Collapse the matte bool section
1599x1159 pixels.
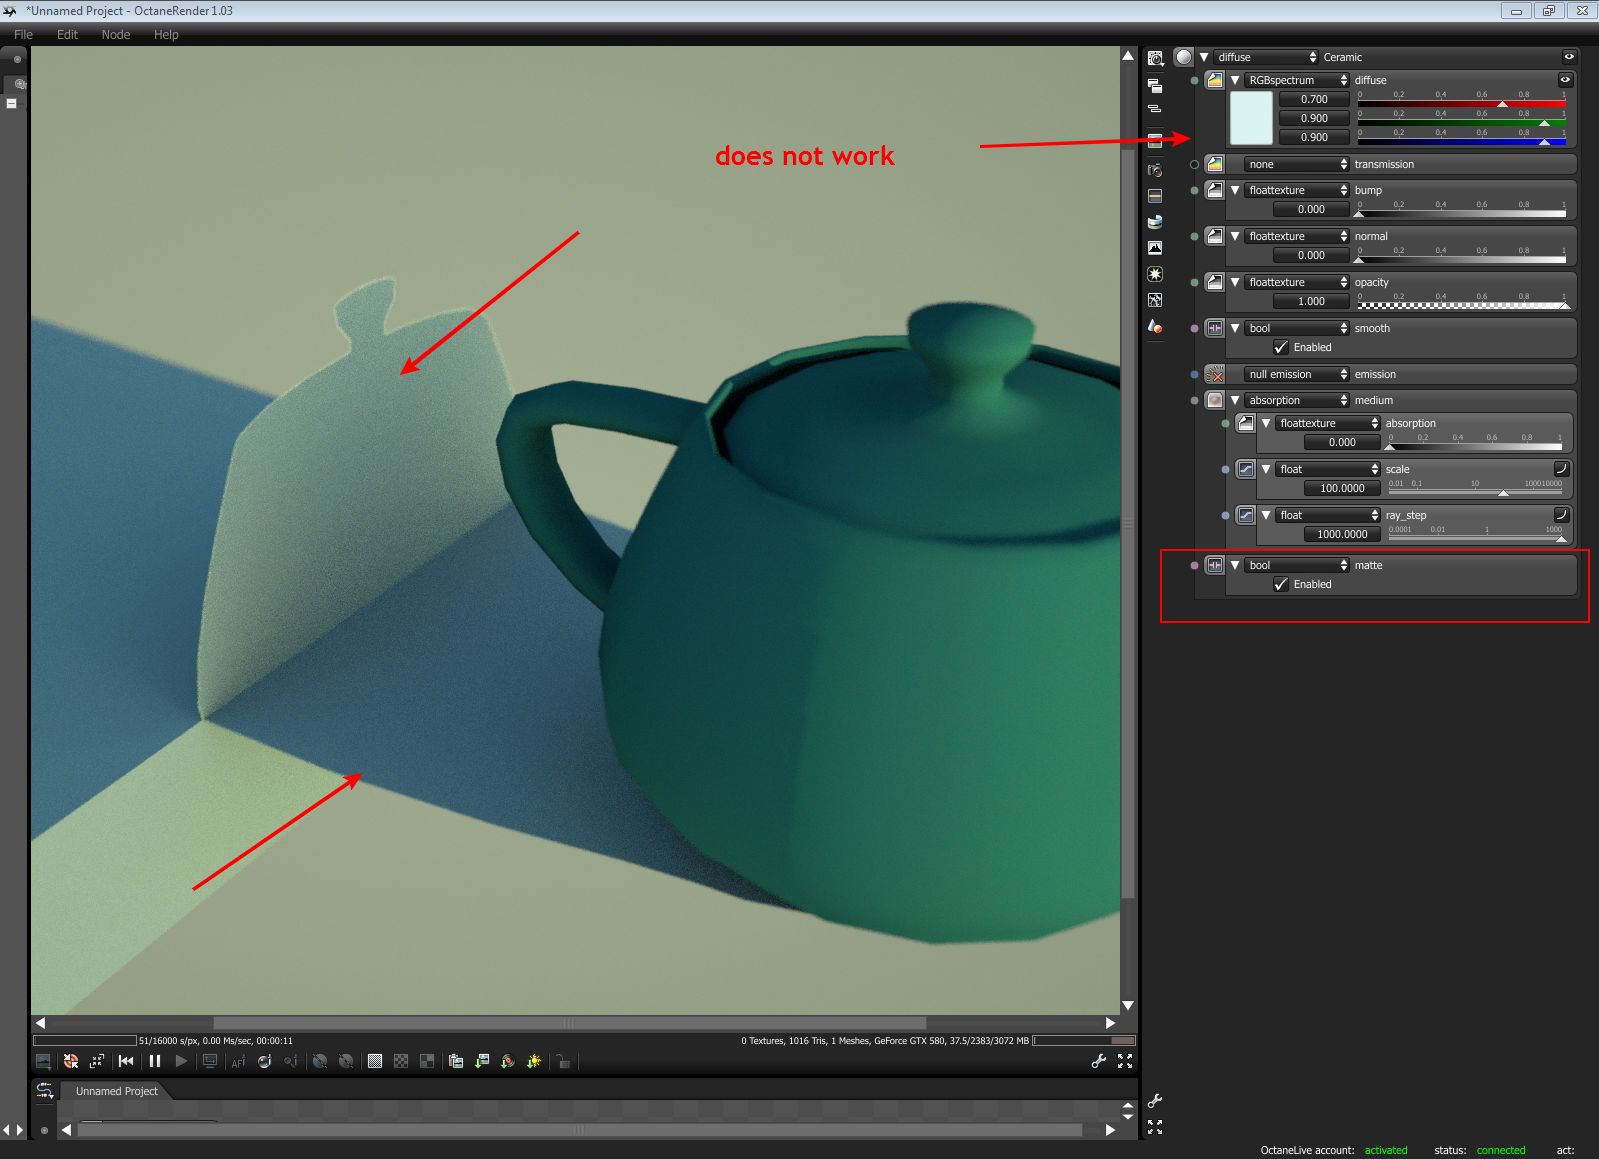[1235, 565]
